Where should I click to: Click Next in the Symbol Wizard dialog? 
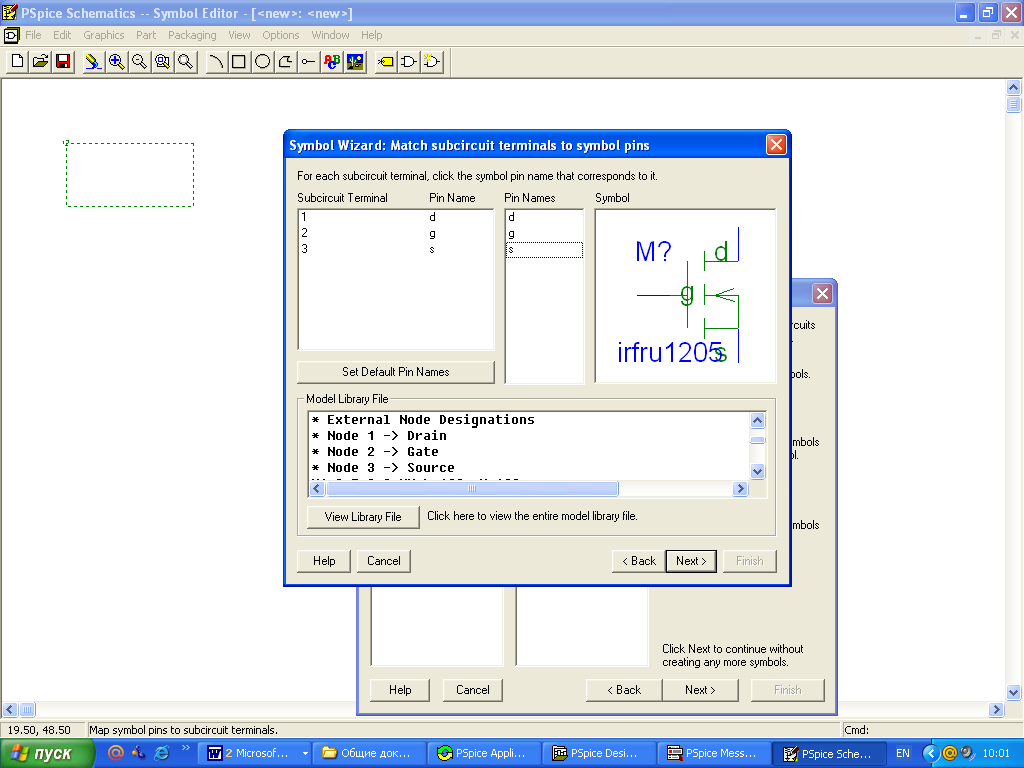pos(691,561)
